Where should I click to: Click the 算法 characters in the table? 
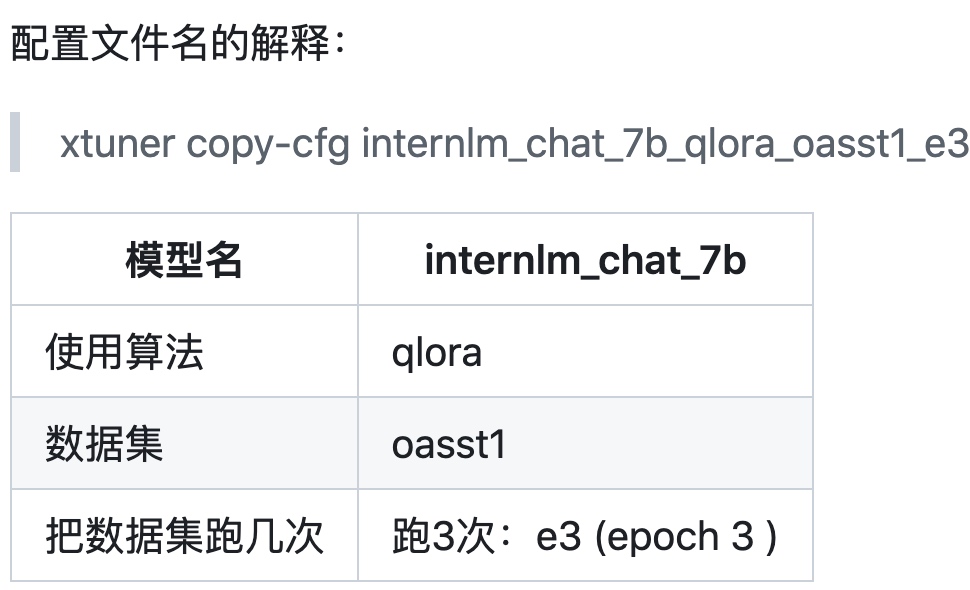[x=165, y=351]
